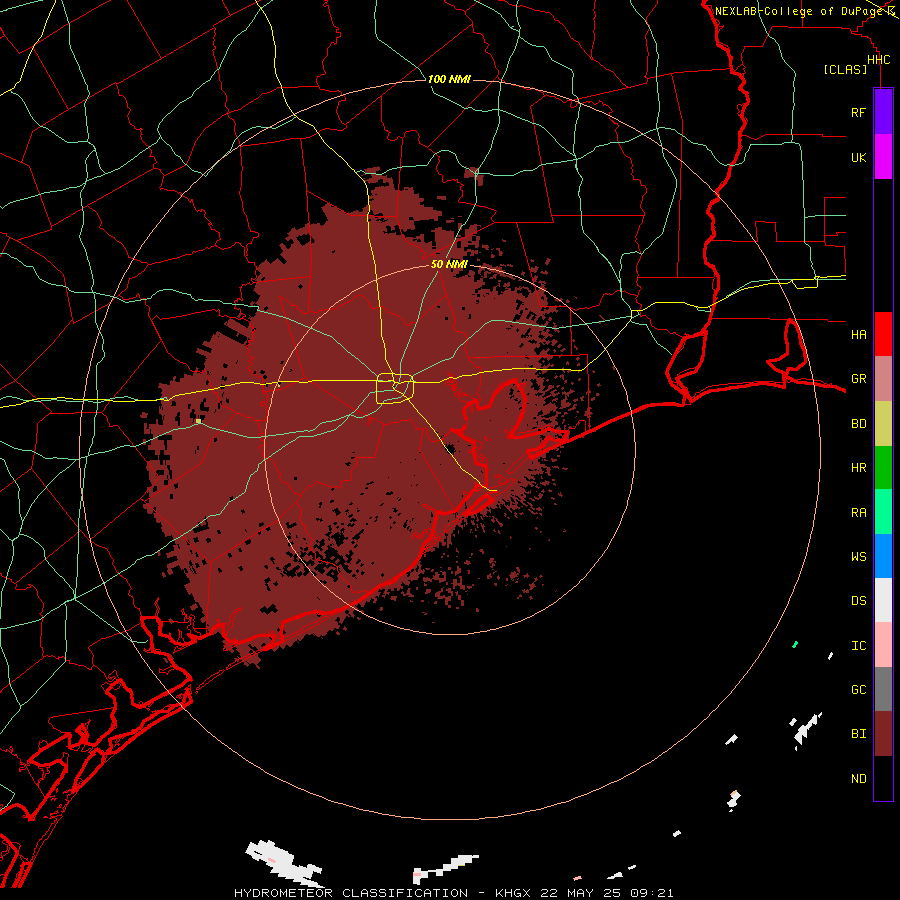Click the 100 NMI range ring label
900x900 pixels.
coord(449,79)
